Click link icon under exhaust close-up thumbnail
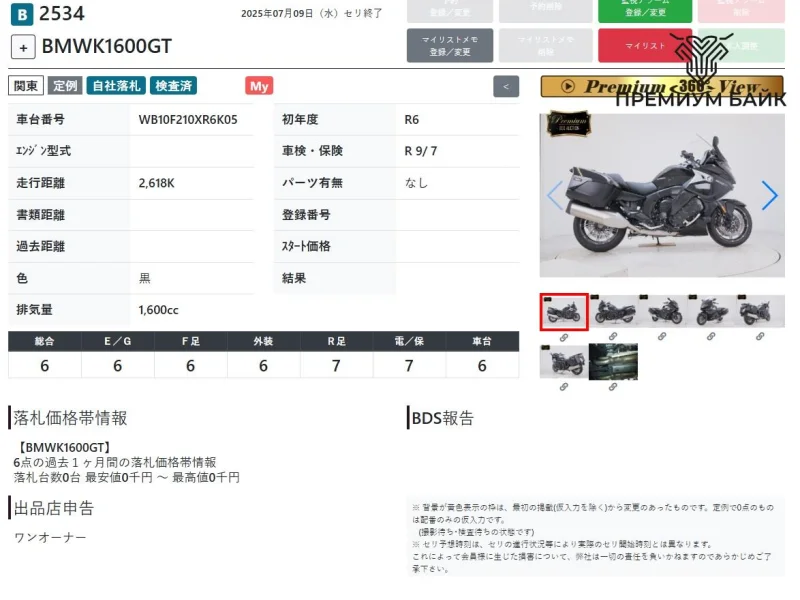Screen dimensions: 800x600 (x=613, y=386)
